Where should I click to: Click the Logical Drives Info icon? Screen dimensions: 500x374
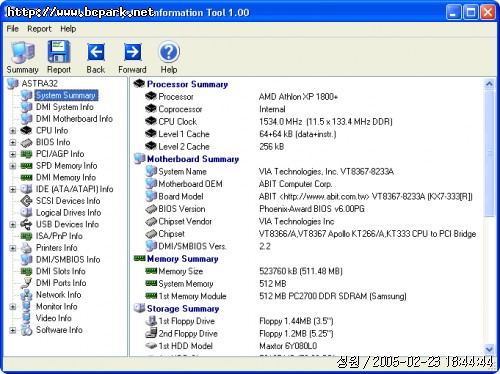(x=26, y=212)
